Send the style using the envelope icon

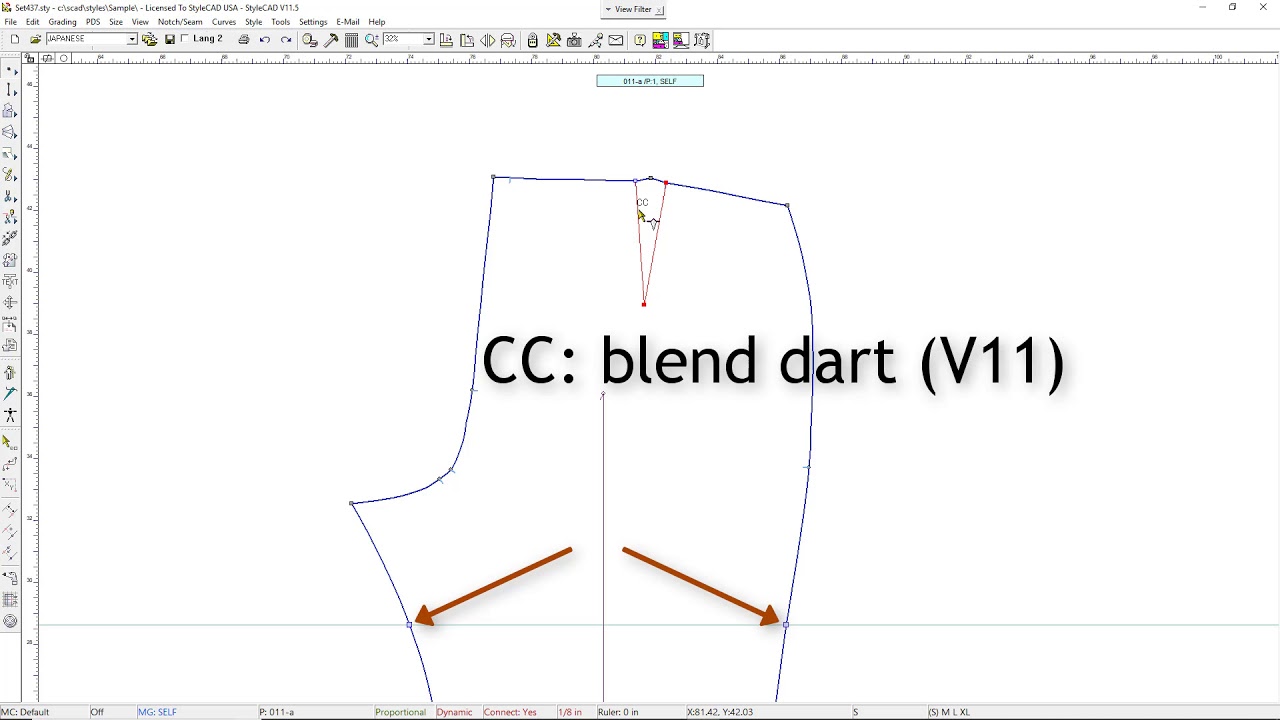tap(616, 40)
